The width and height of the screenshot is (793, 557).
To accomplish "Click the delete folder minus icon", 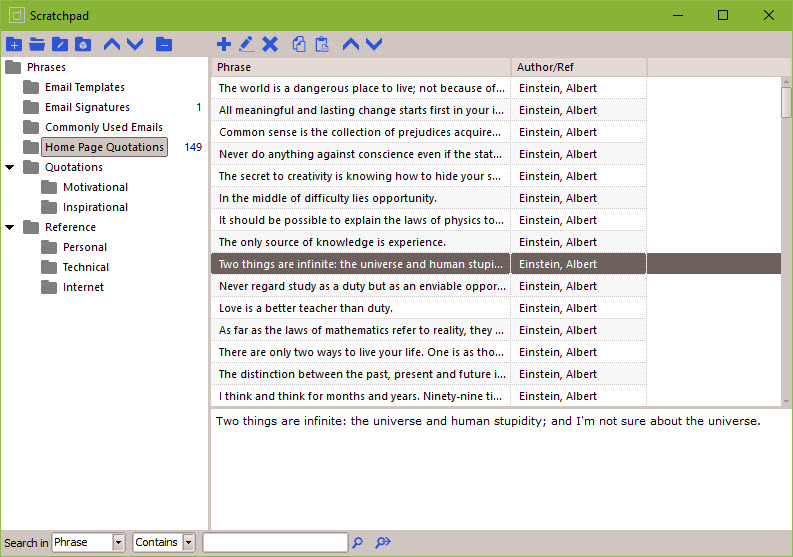I will click(164, 45).
